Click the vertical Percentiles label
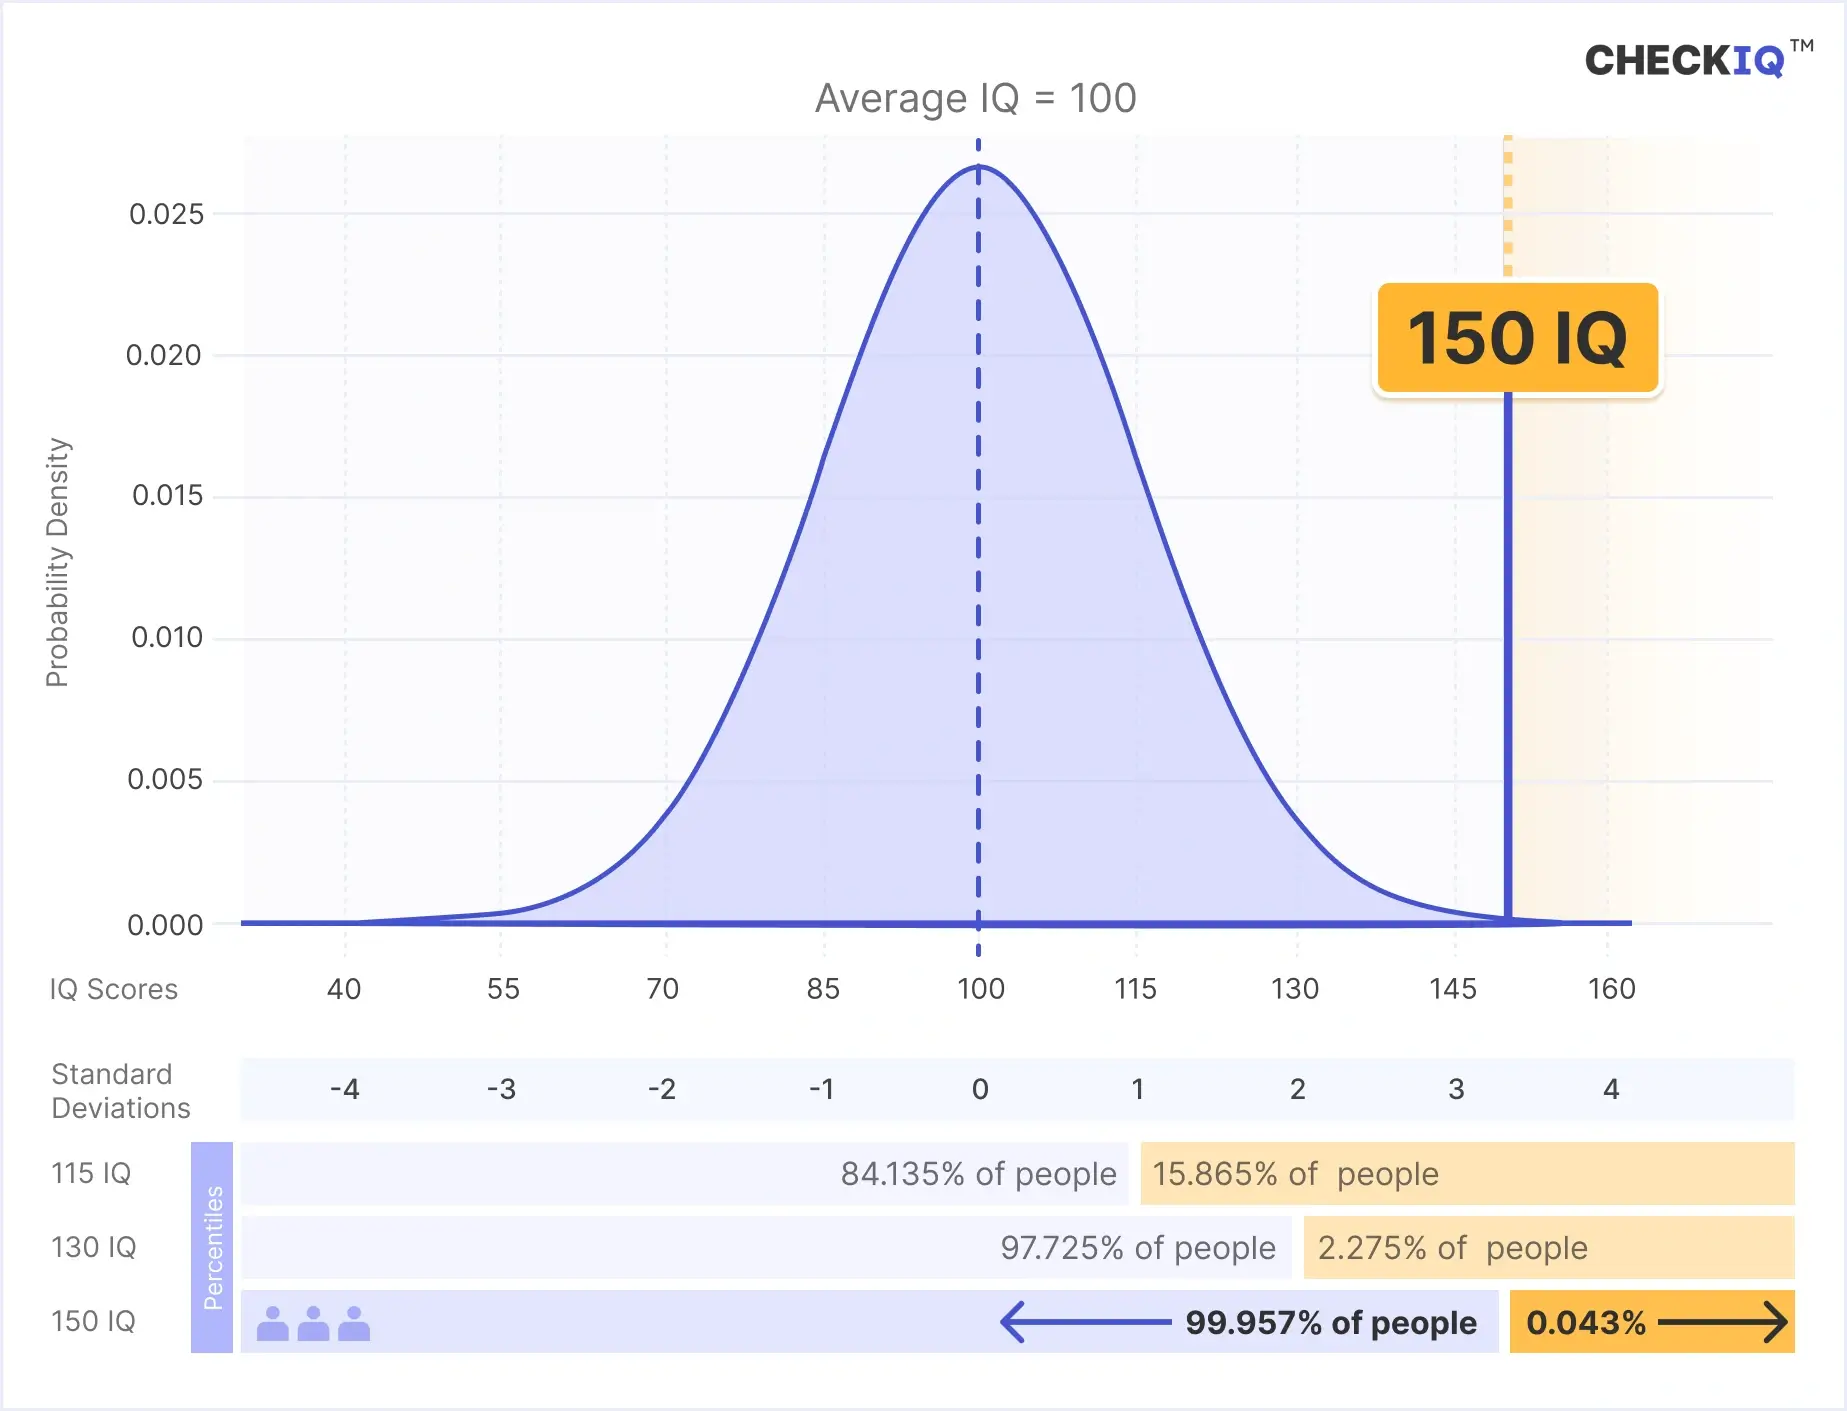Viewport: 1847px width, 1411px height. [212, 1248]
